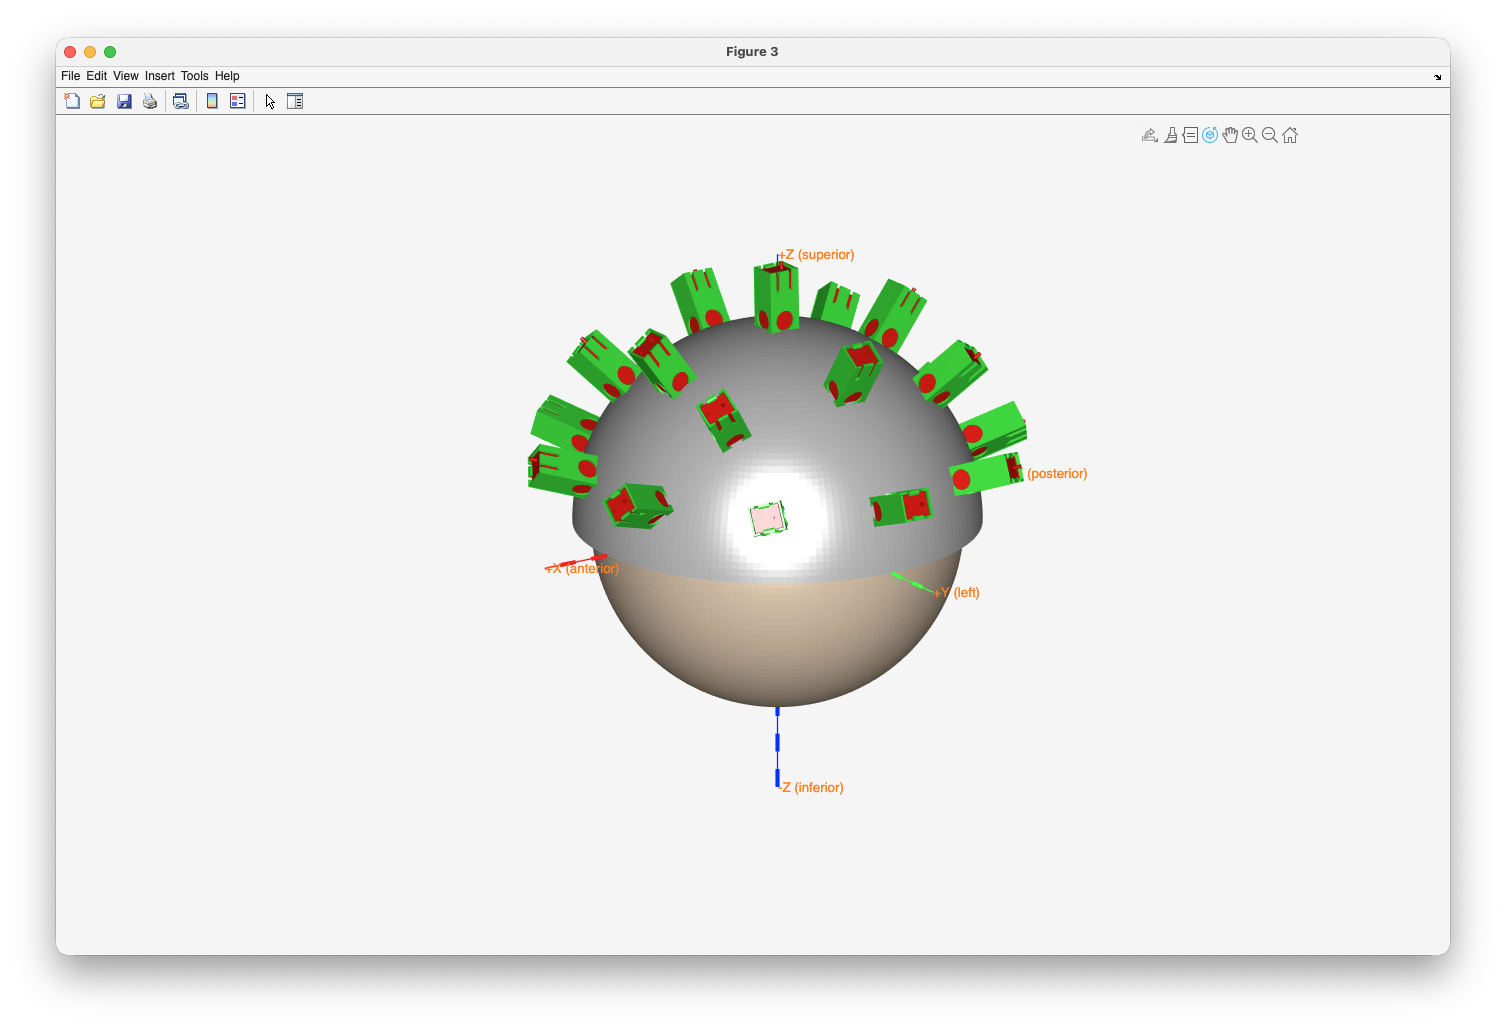
Task: Toggle the Edit Plot arrow tool
Action: click(x=270, y=101)
